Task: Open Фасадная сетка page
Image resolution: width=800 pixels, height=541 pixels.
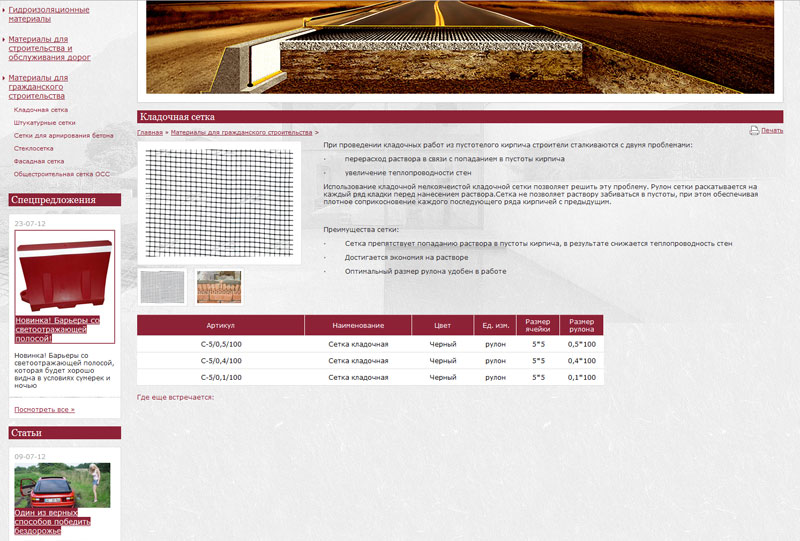Action: [x=40, y=161]
